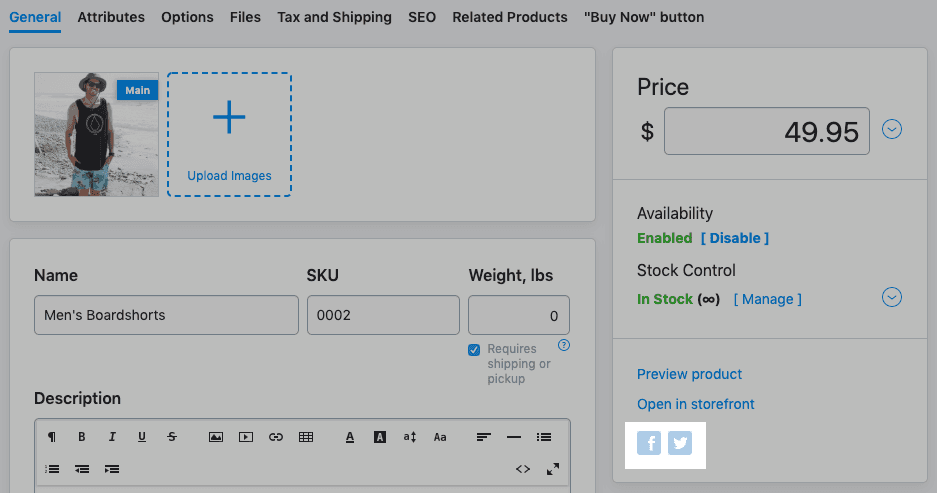The height and width of the screenshot is (493, 937).
Task: Apply italic formatting in description editor
Action: (112, 437)
